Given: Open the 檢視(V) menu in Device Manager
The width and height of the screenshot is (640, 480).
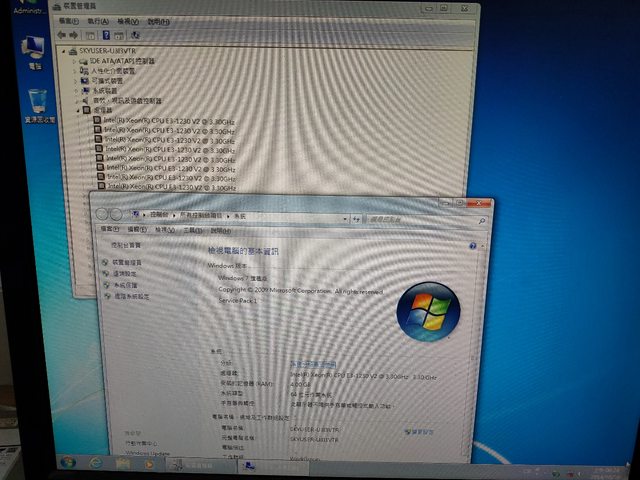Looking at the screenshot, I should click(x=128, y=19).
